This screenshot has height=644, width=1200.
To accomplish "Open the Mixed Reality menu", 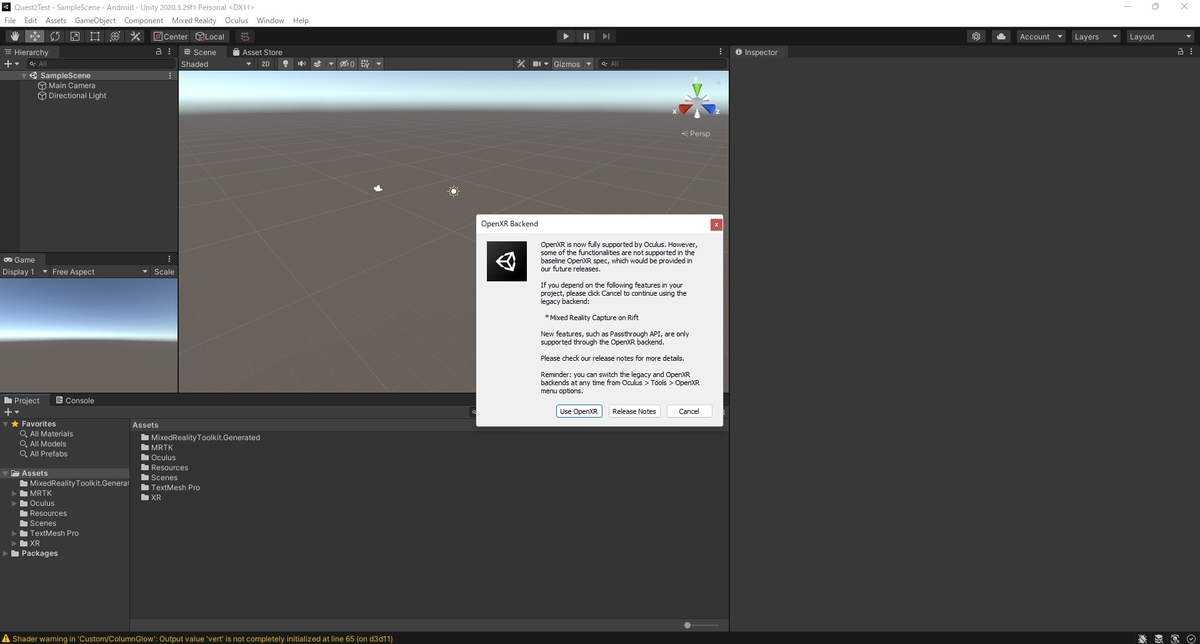I will (x=194, y=20).
